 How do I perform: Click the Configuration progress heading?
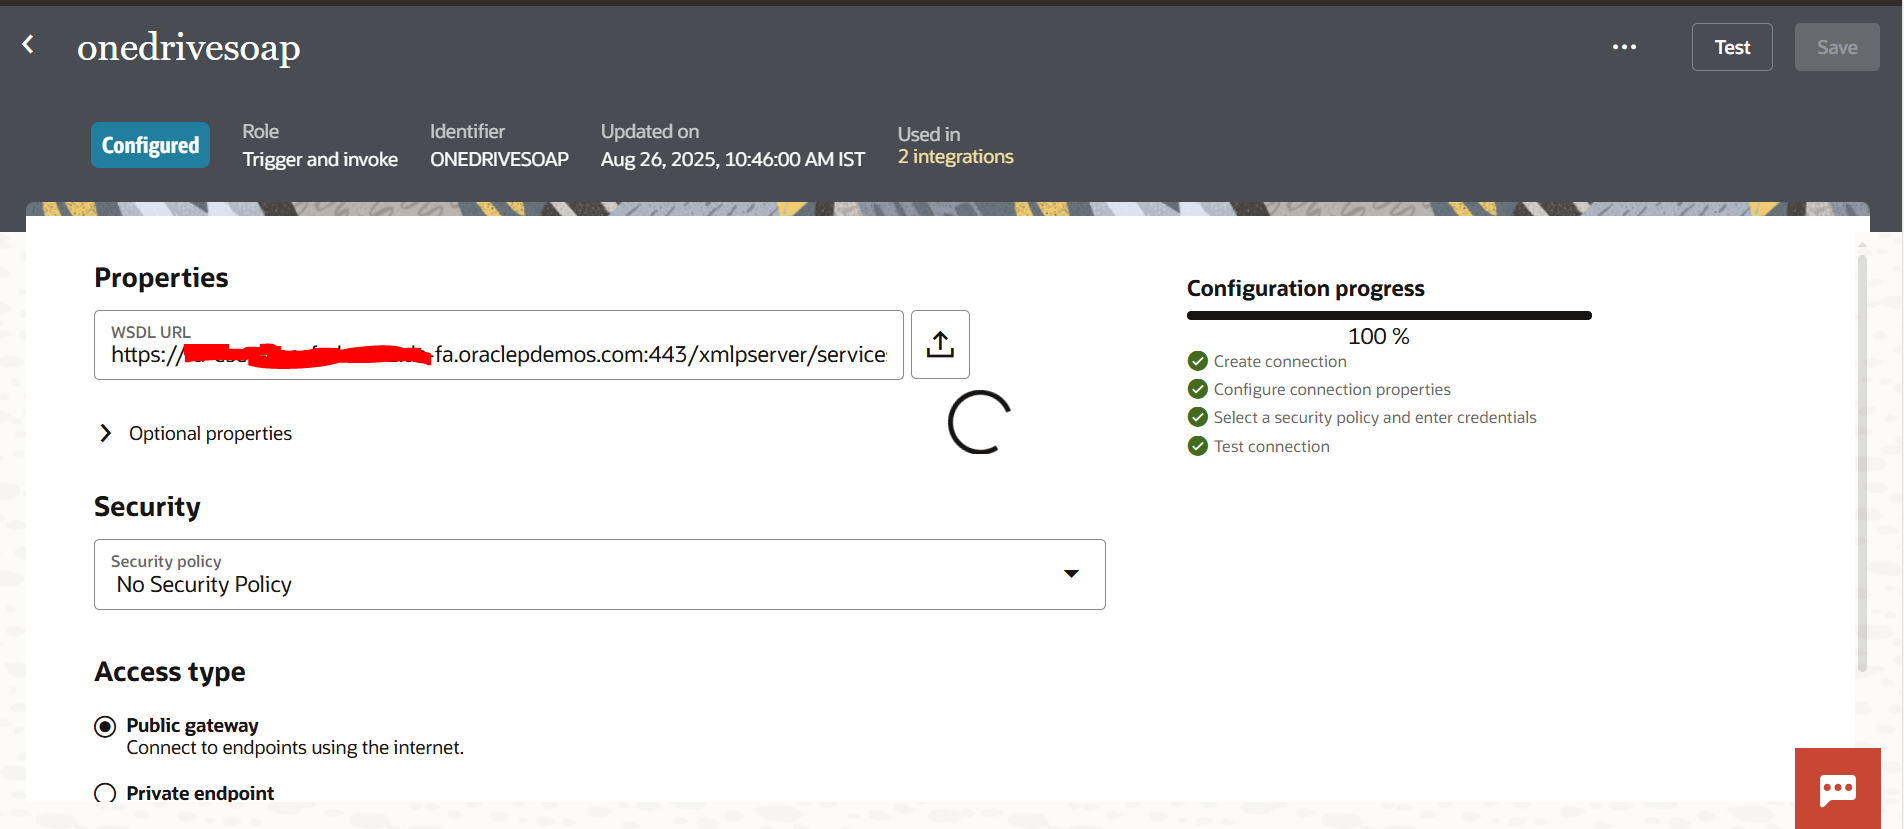(x=1306, y=288)
